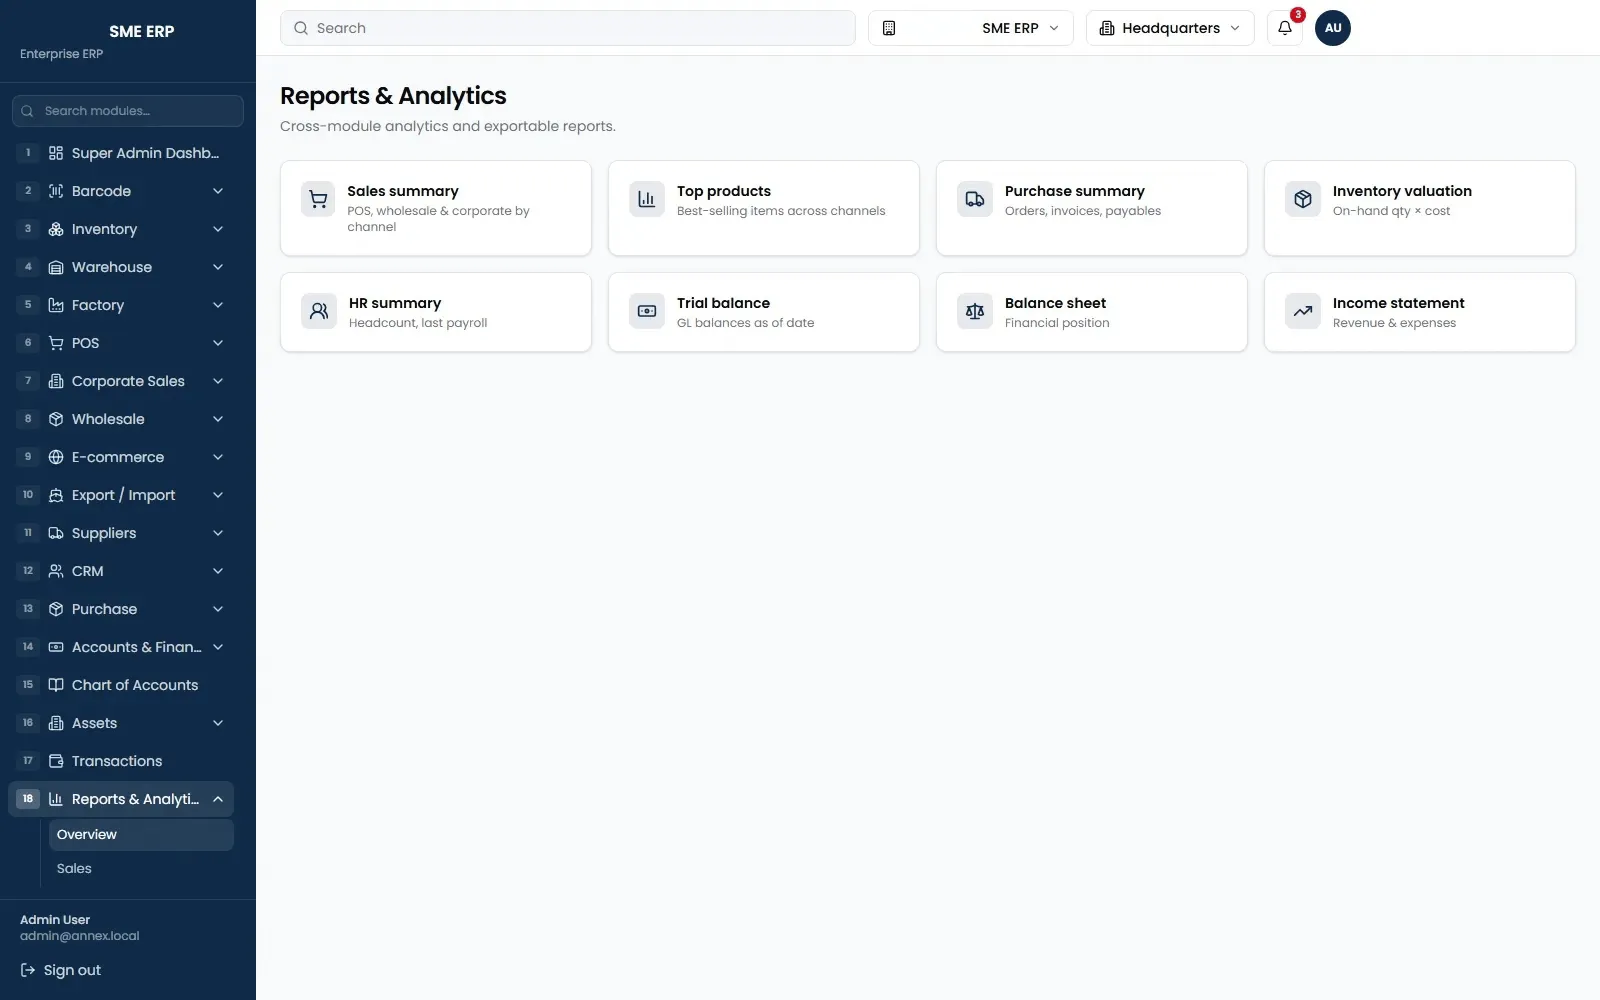Screen dimensions: 1600x1000
Task: Expand the POS module chevron
Action: tap(218, 343)
